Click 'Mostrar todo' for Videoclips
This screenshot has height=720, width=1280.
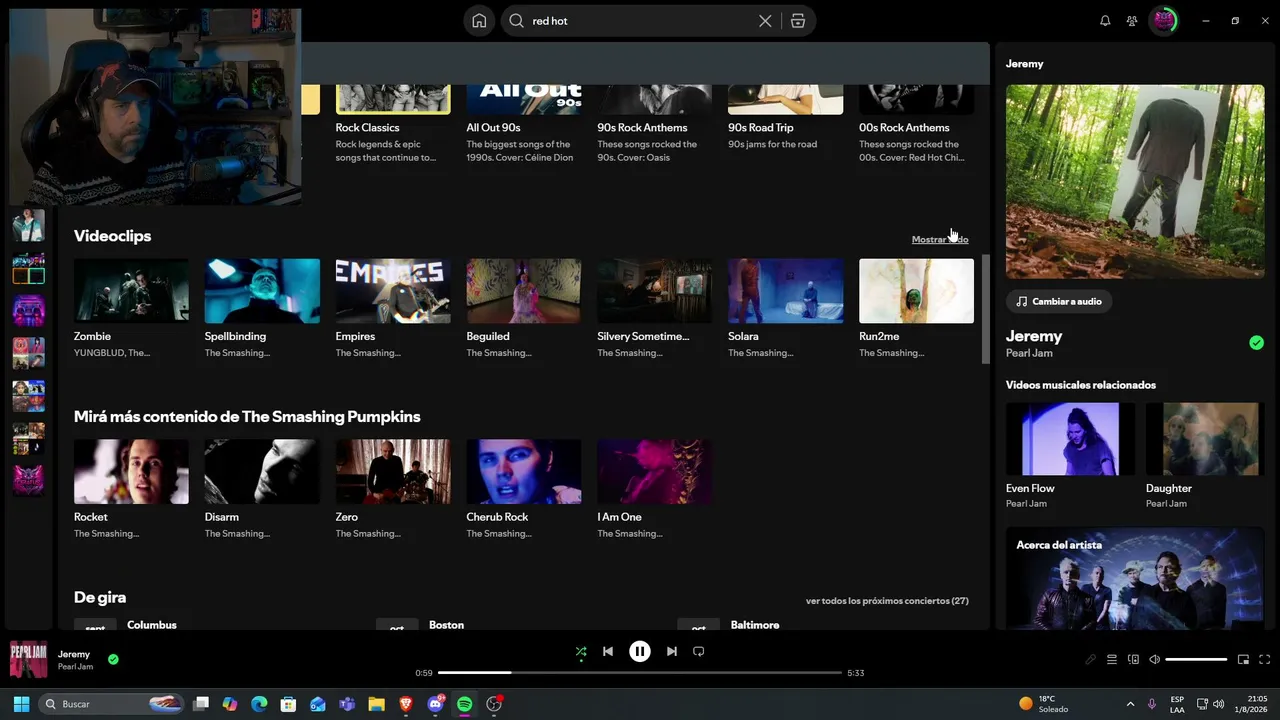pos(940,240)
